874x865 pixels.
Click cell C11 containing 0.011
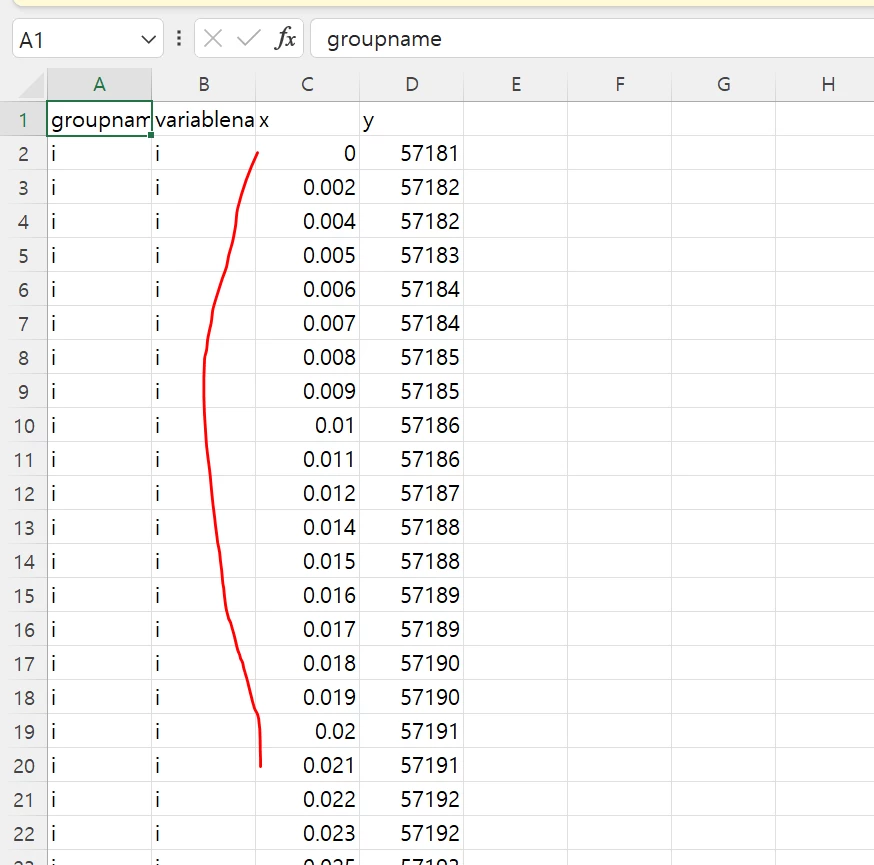coord(307,459)
